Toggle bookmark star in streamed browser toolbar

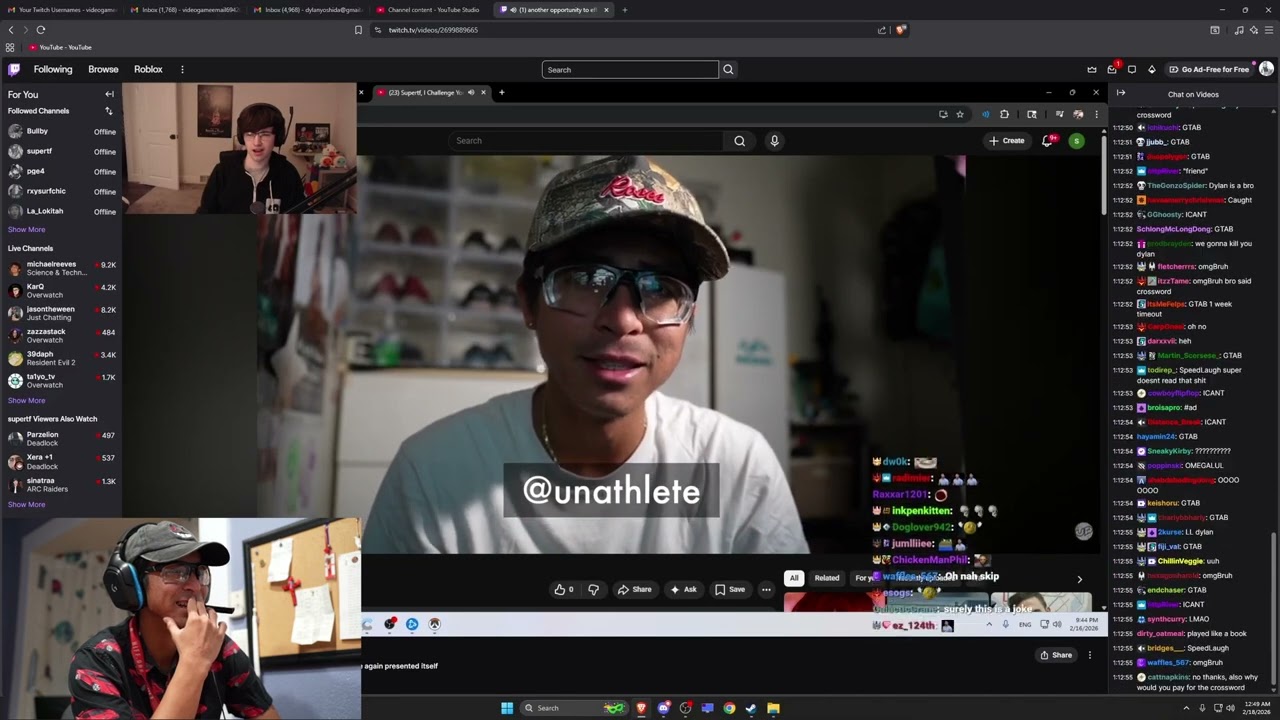tap(960, 114)
